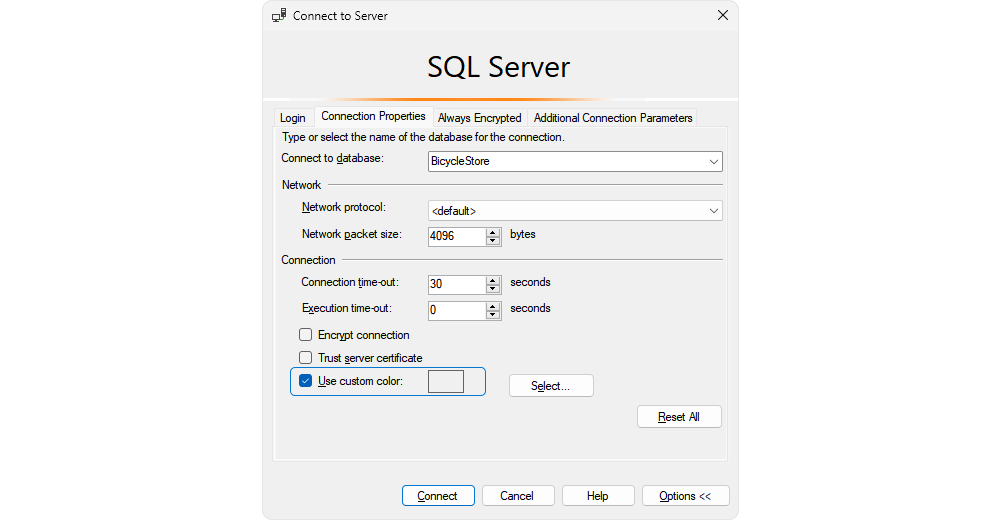Screen dimensions: 1000x520
Task: Click the bytes unit text
Action: point(523,234)
